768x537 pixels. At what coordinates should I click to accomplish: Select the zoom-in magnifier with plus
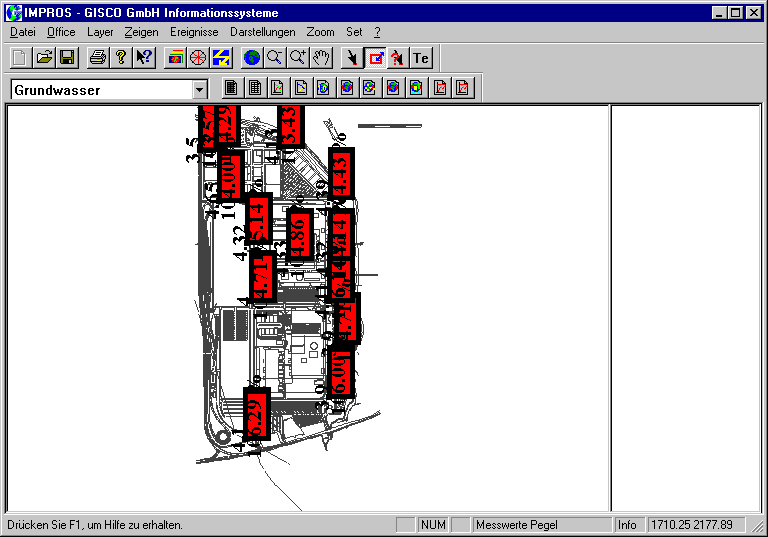297,58
